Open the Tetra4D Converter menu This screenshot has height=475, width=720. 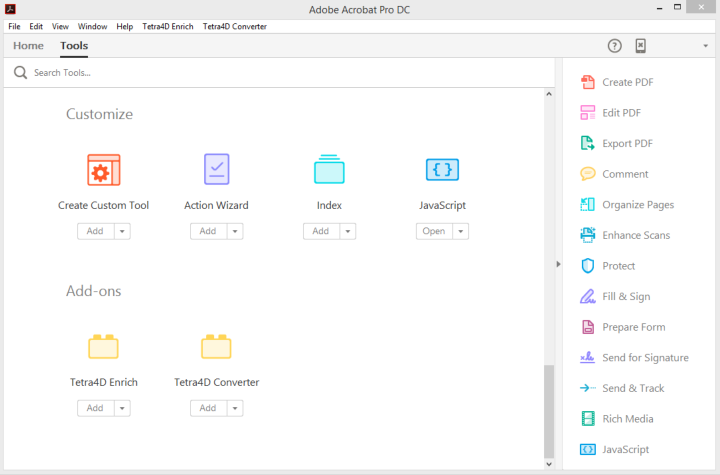pyautogui.click(x=235, y=26)
